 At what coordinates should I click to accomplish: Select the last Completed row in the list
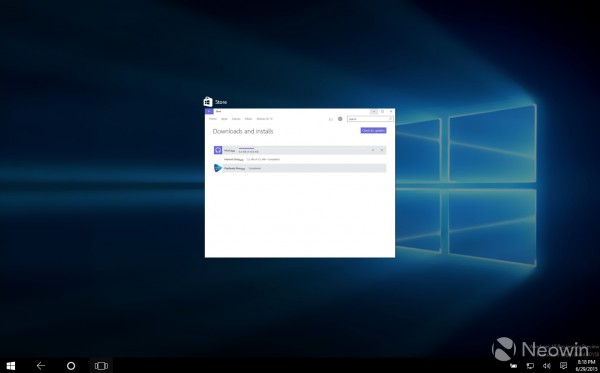tap(300, 168)
